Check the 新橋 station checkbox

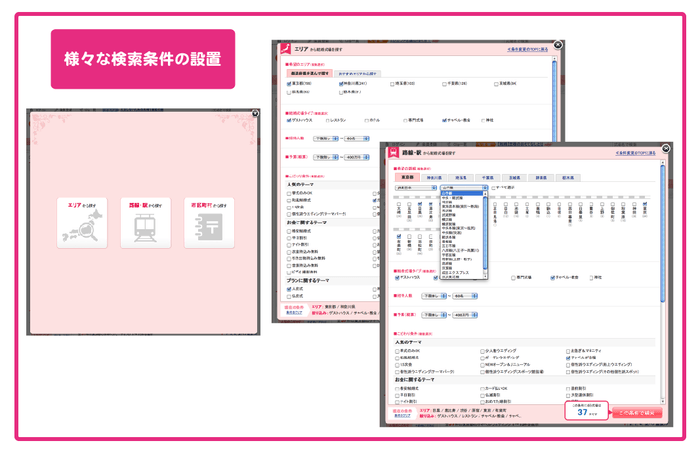pyautogui.click(x=409, y=236)
